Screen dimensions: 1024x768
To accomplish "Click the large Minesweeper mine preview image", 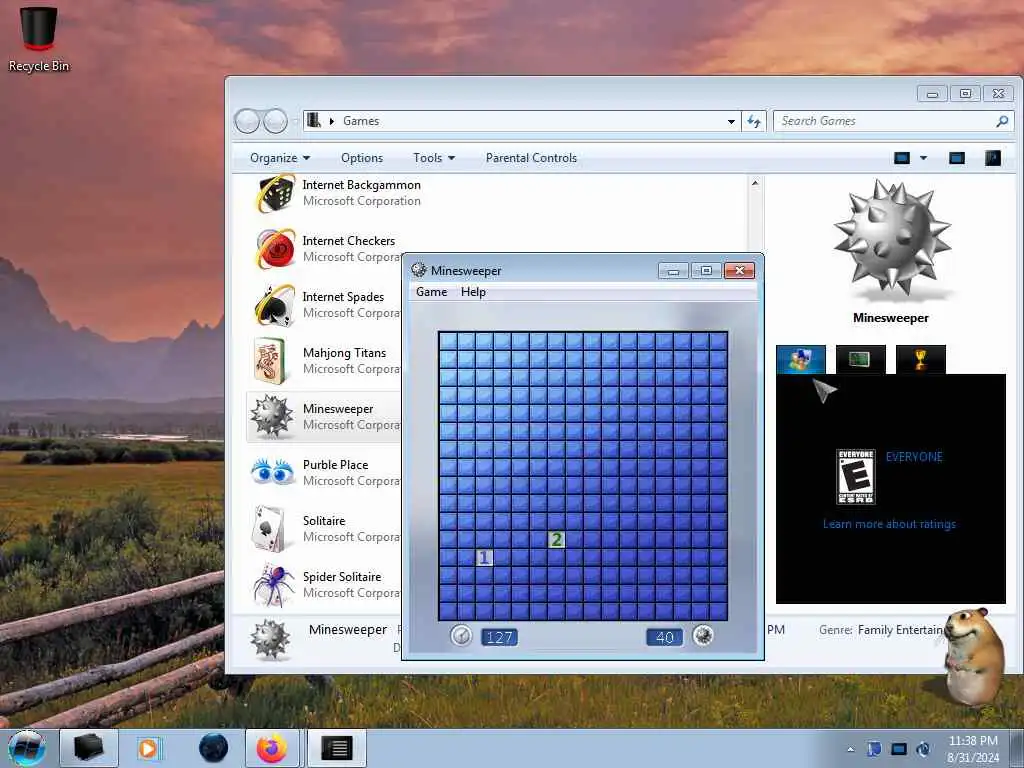I will [891, 240].
